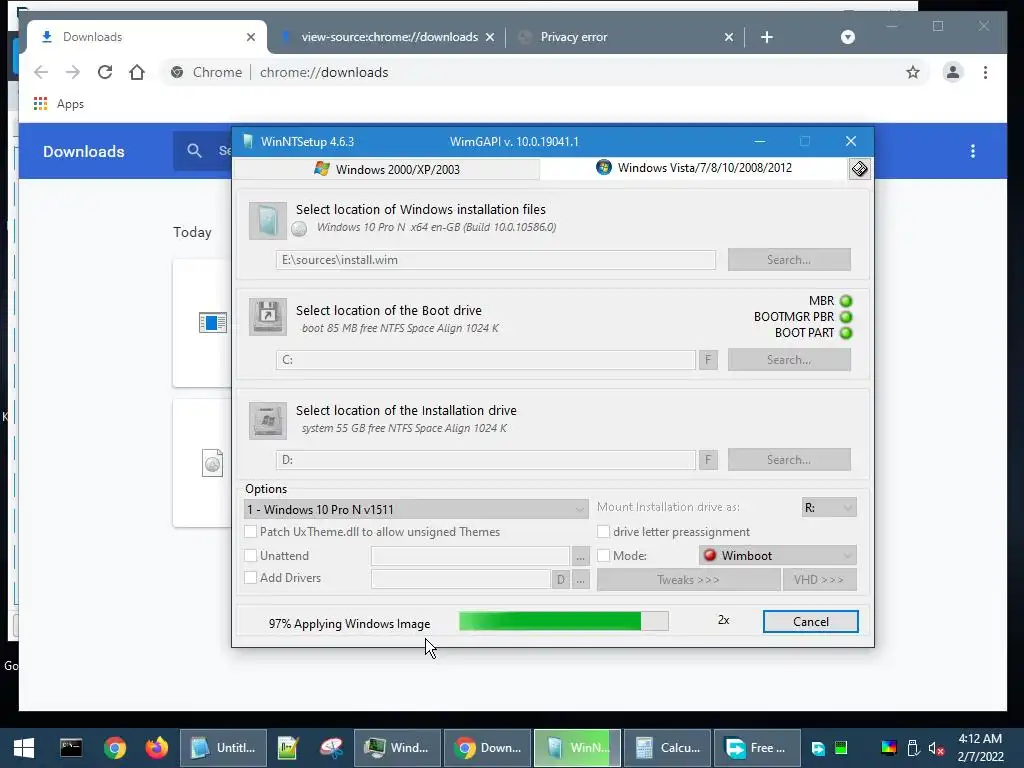Enable Patch UxTheme.dll checkbox

[x=250, y=532]
